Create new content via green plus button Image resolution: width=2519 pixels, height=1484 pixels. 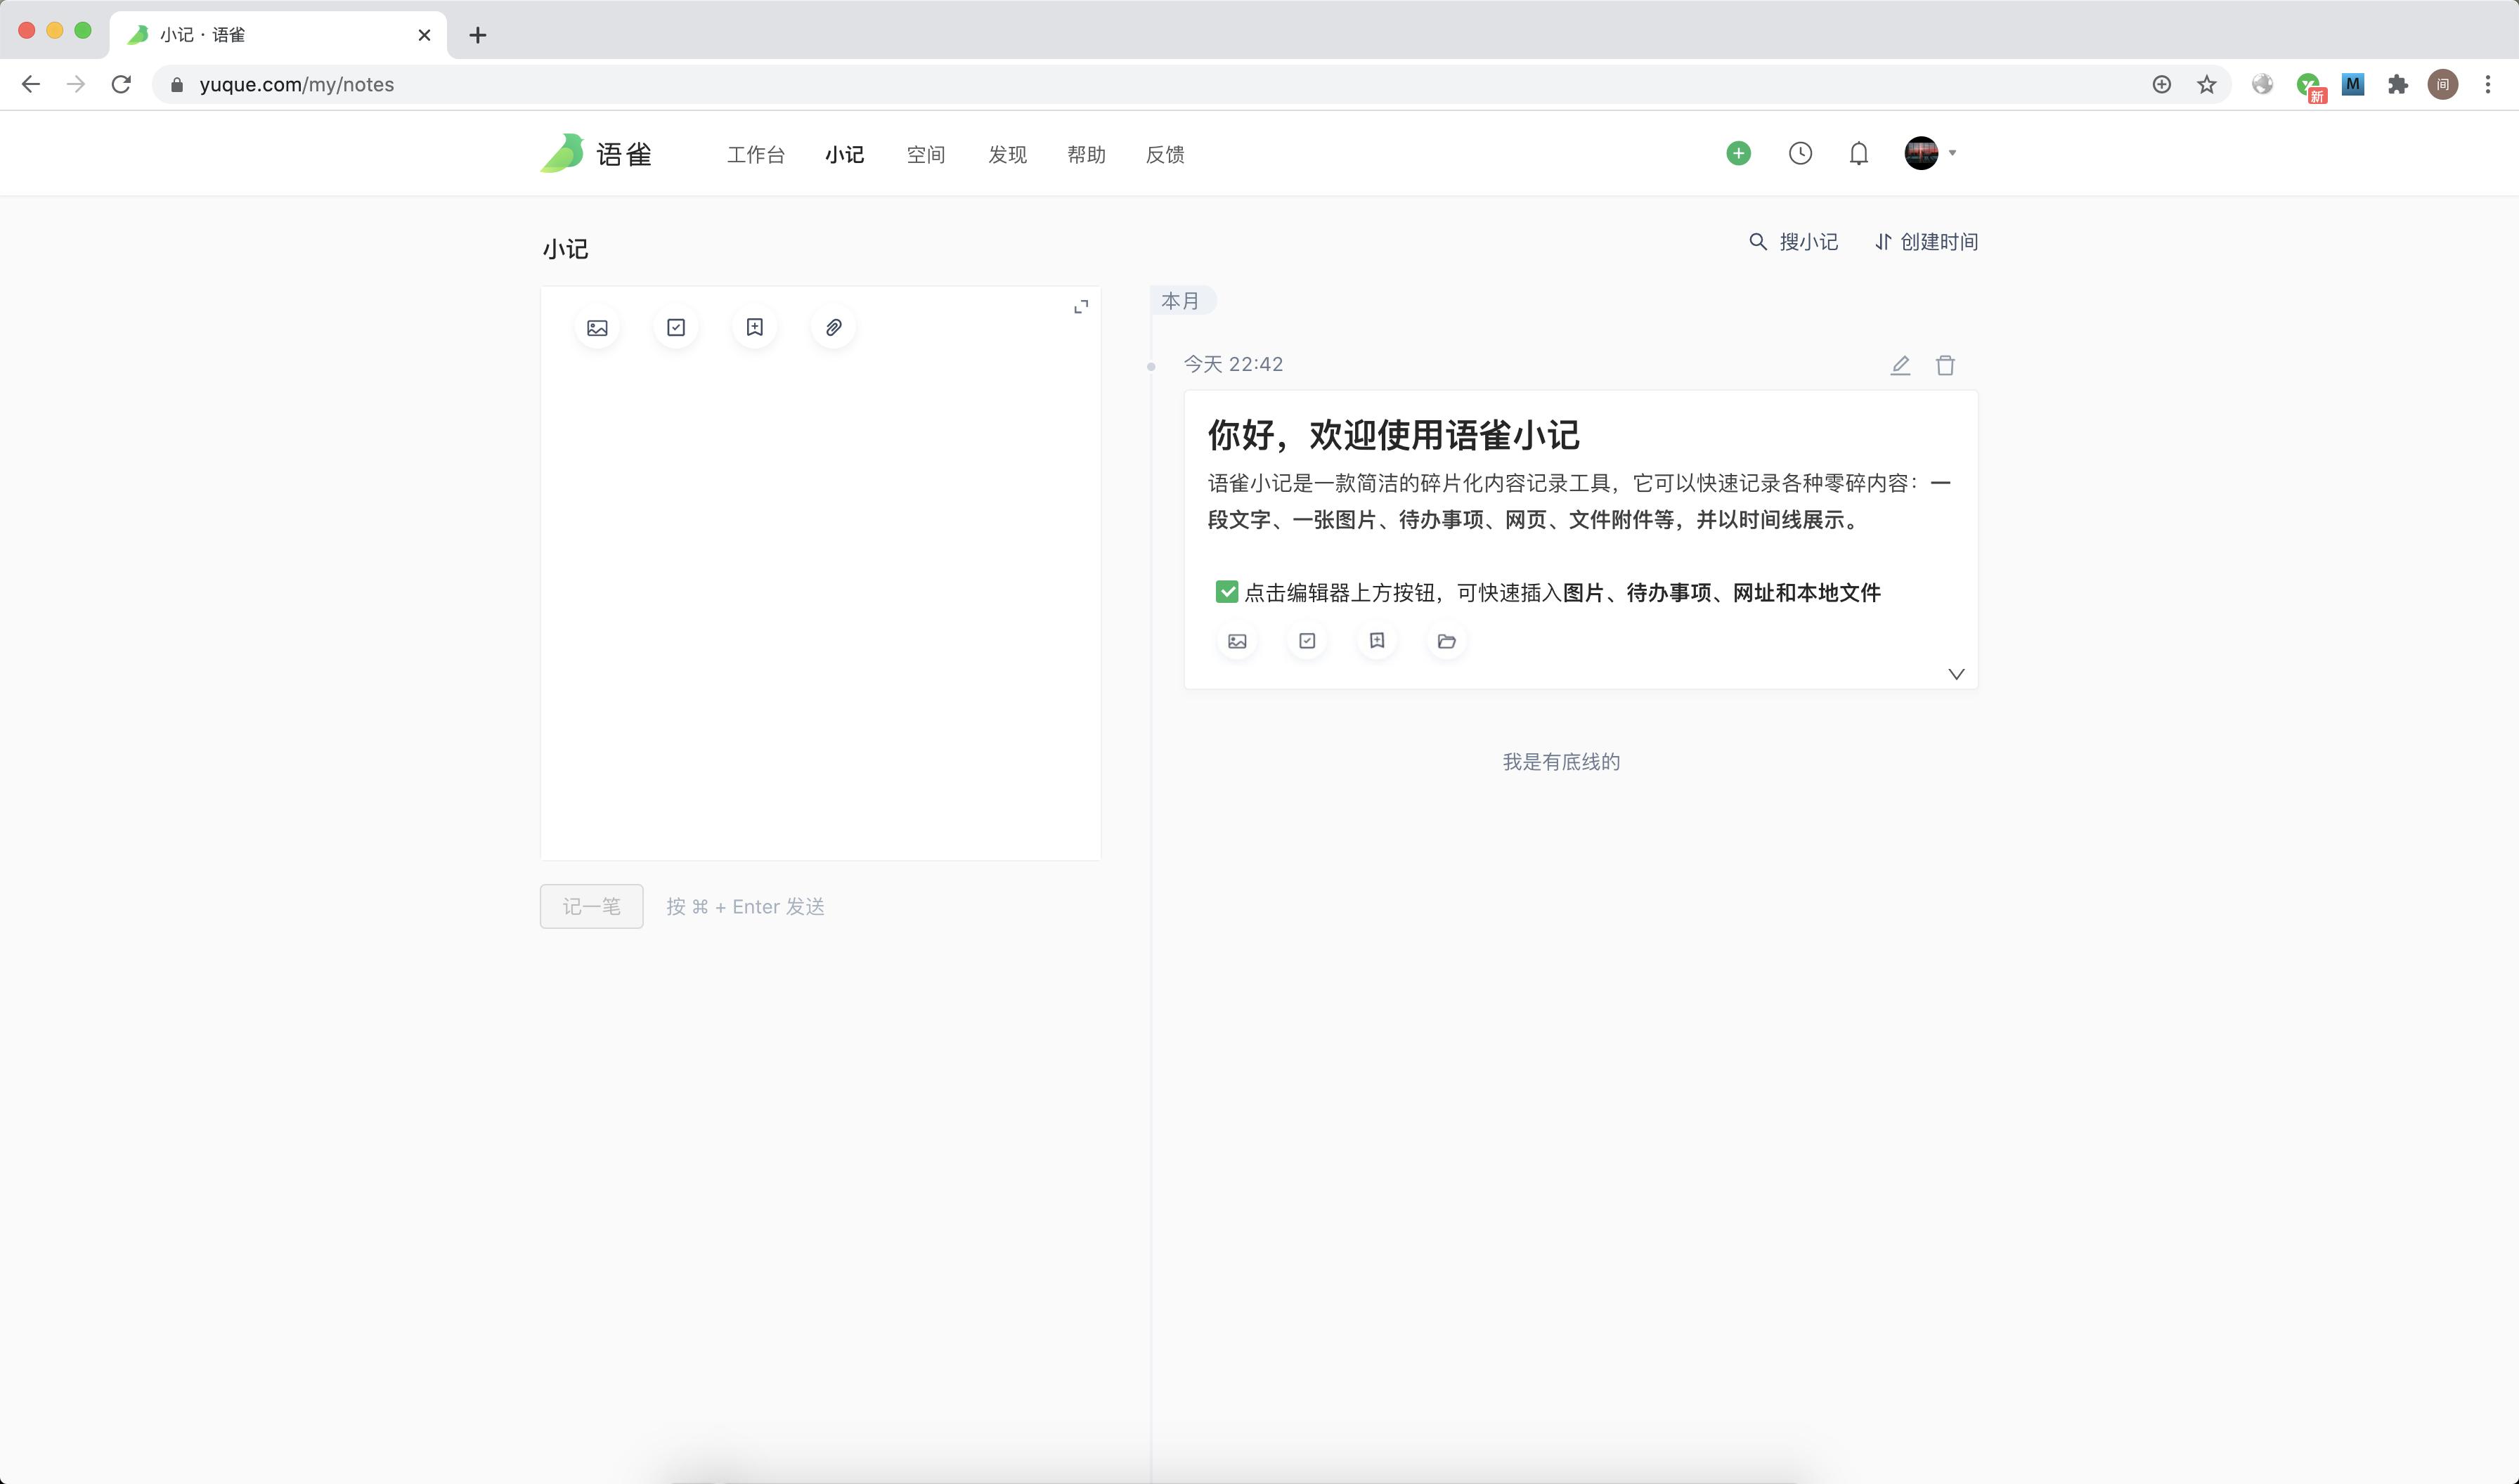pyautogui.click(x=1737, y=153)
